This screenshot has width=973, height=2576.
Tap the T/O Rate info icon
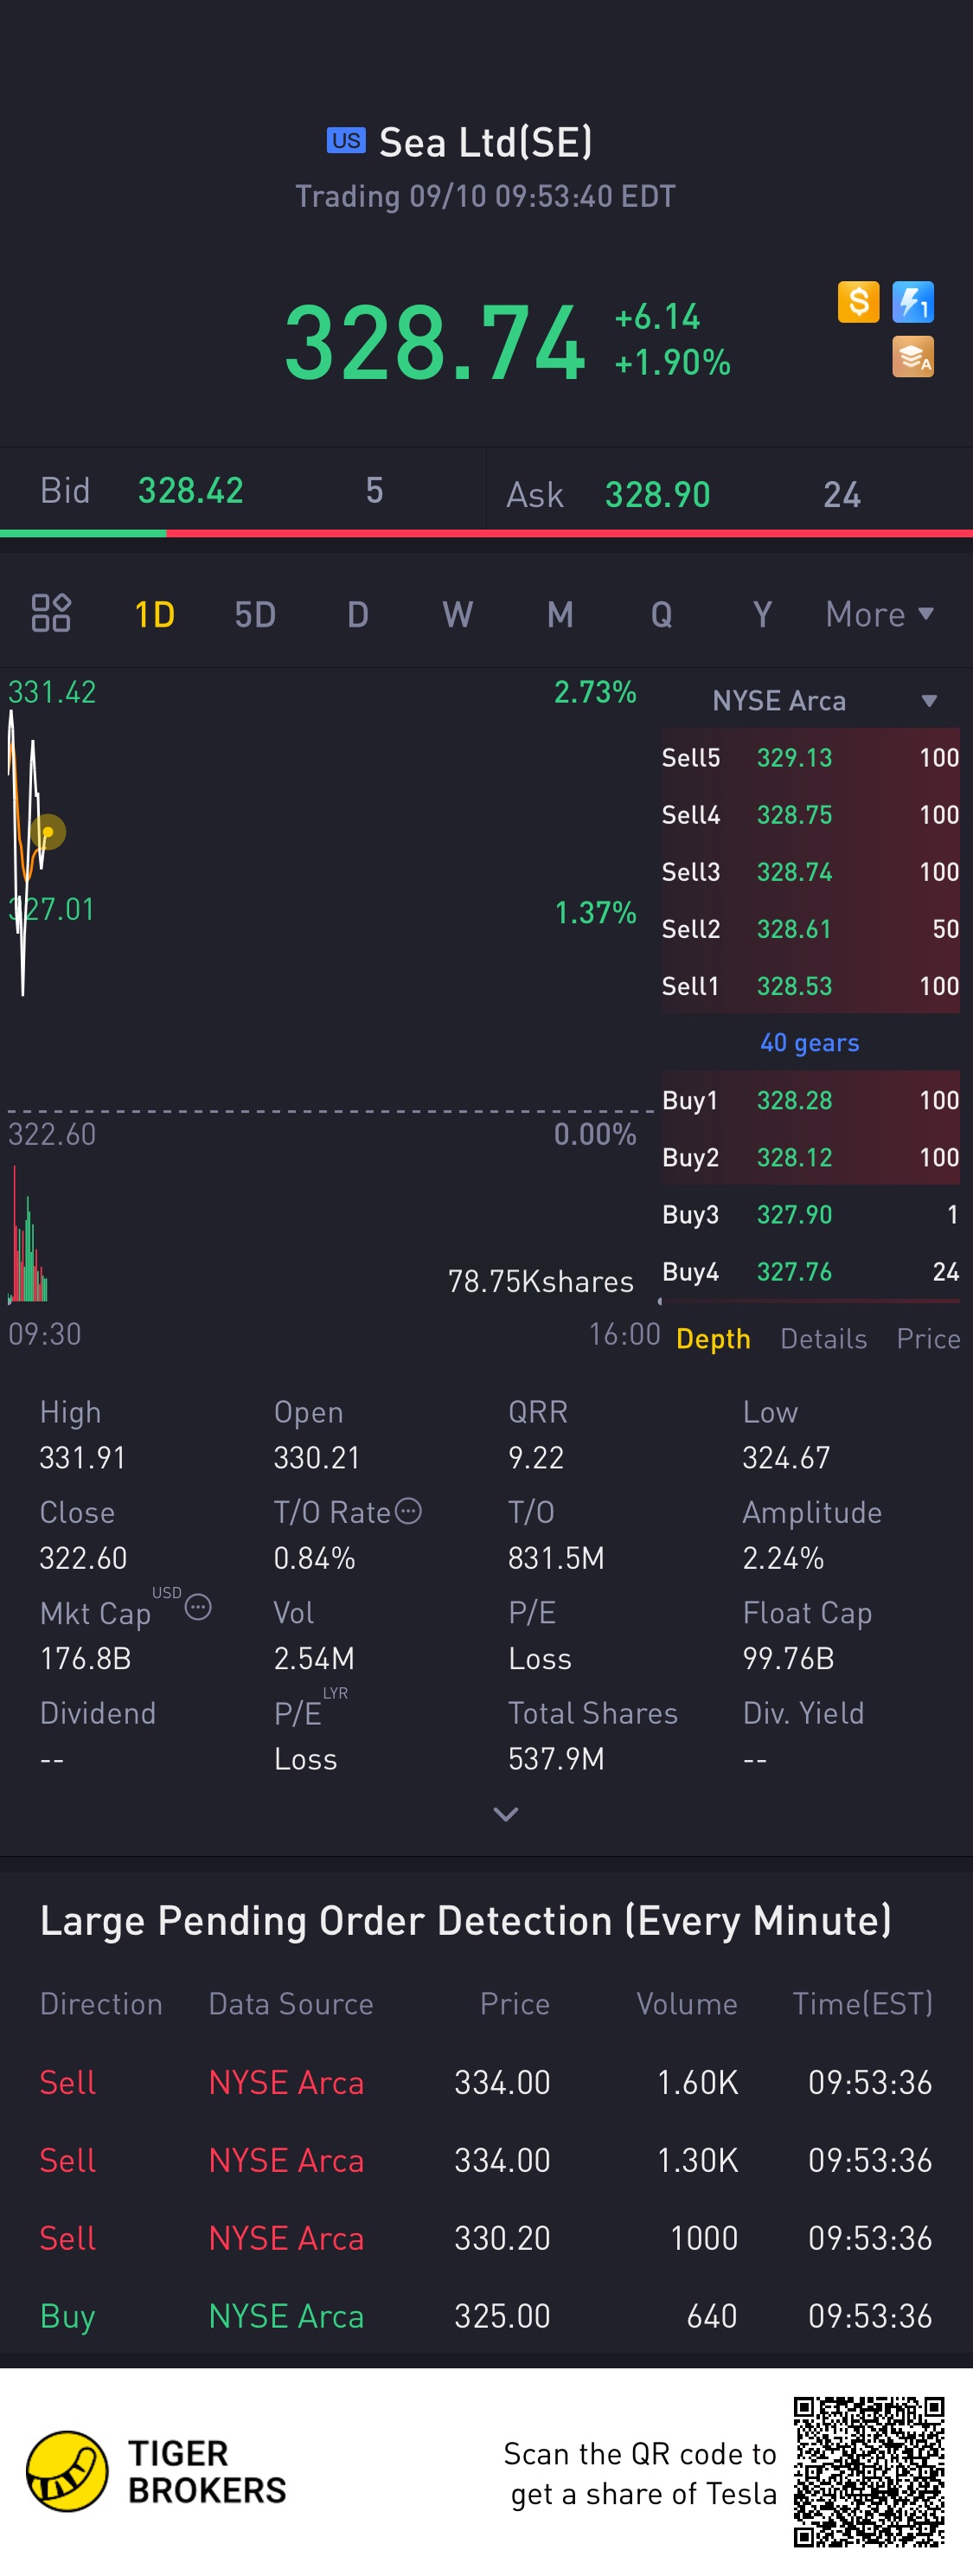click(x=408, y=1510)
